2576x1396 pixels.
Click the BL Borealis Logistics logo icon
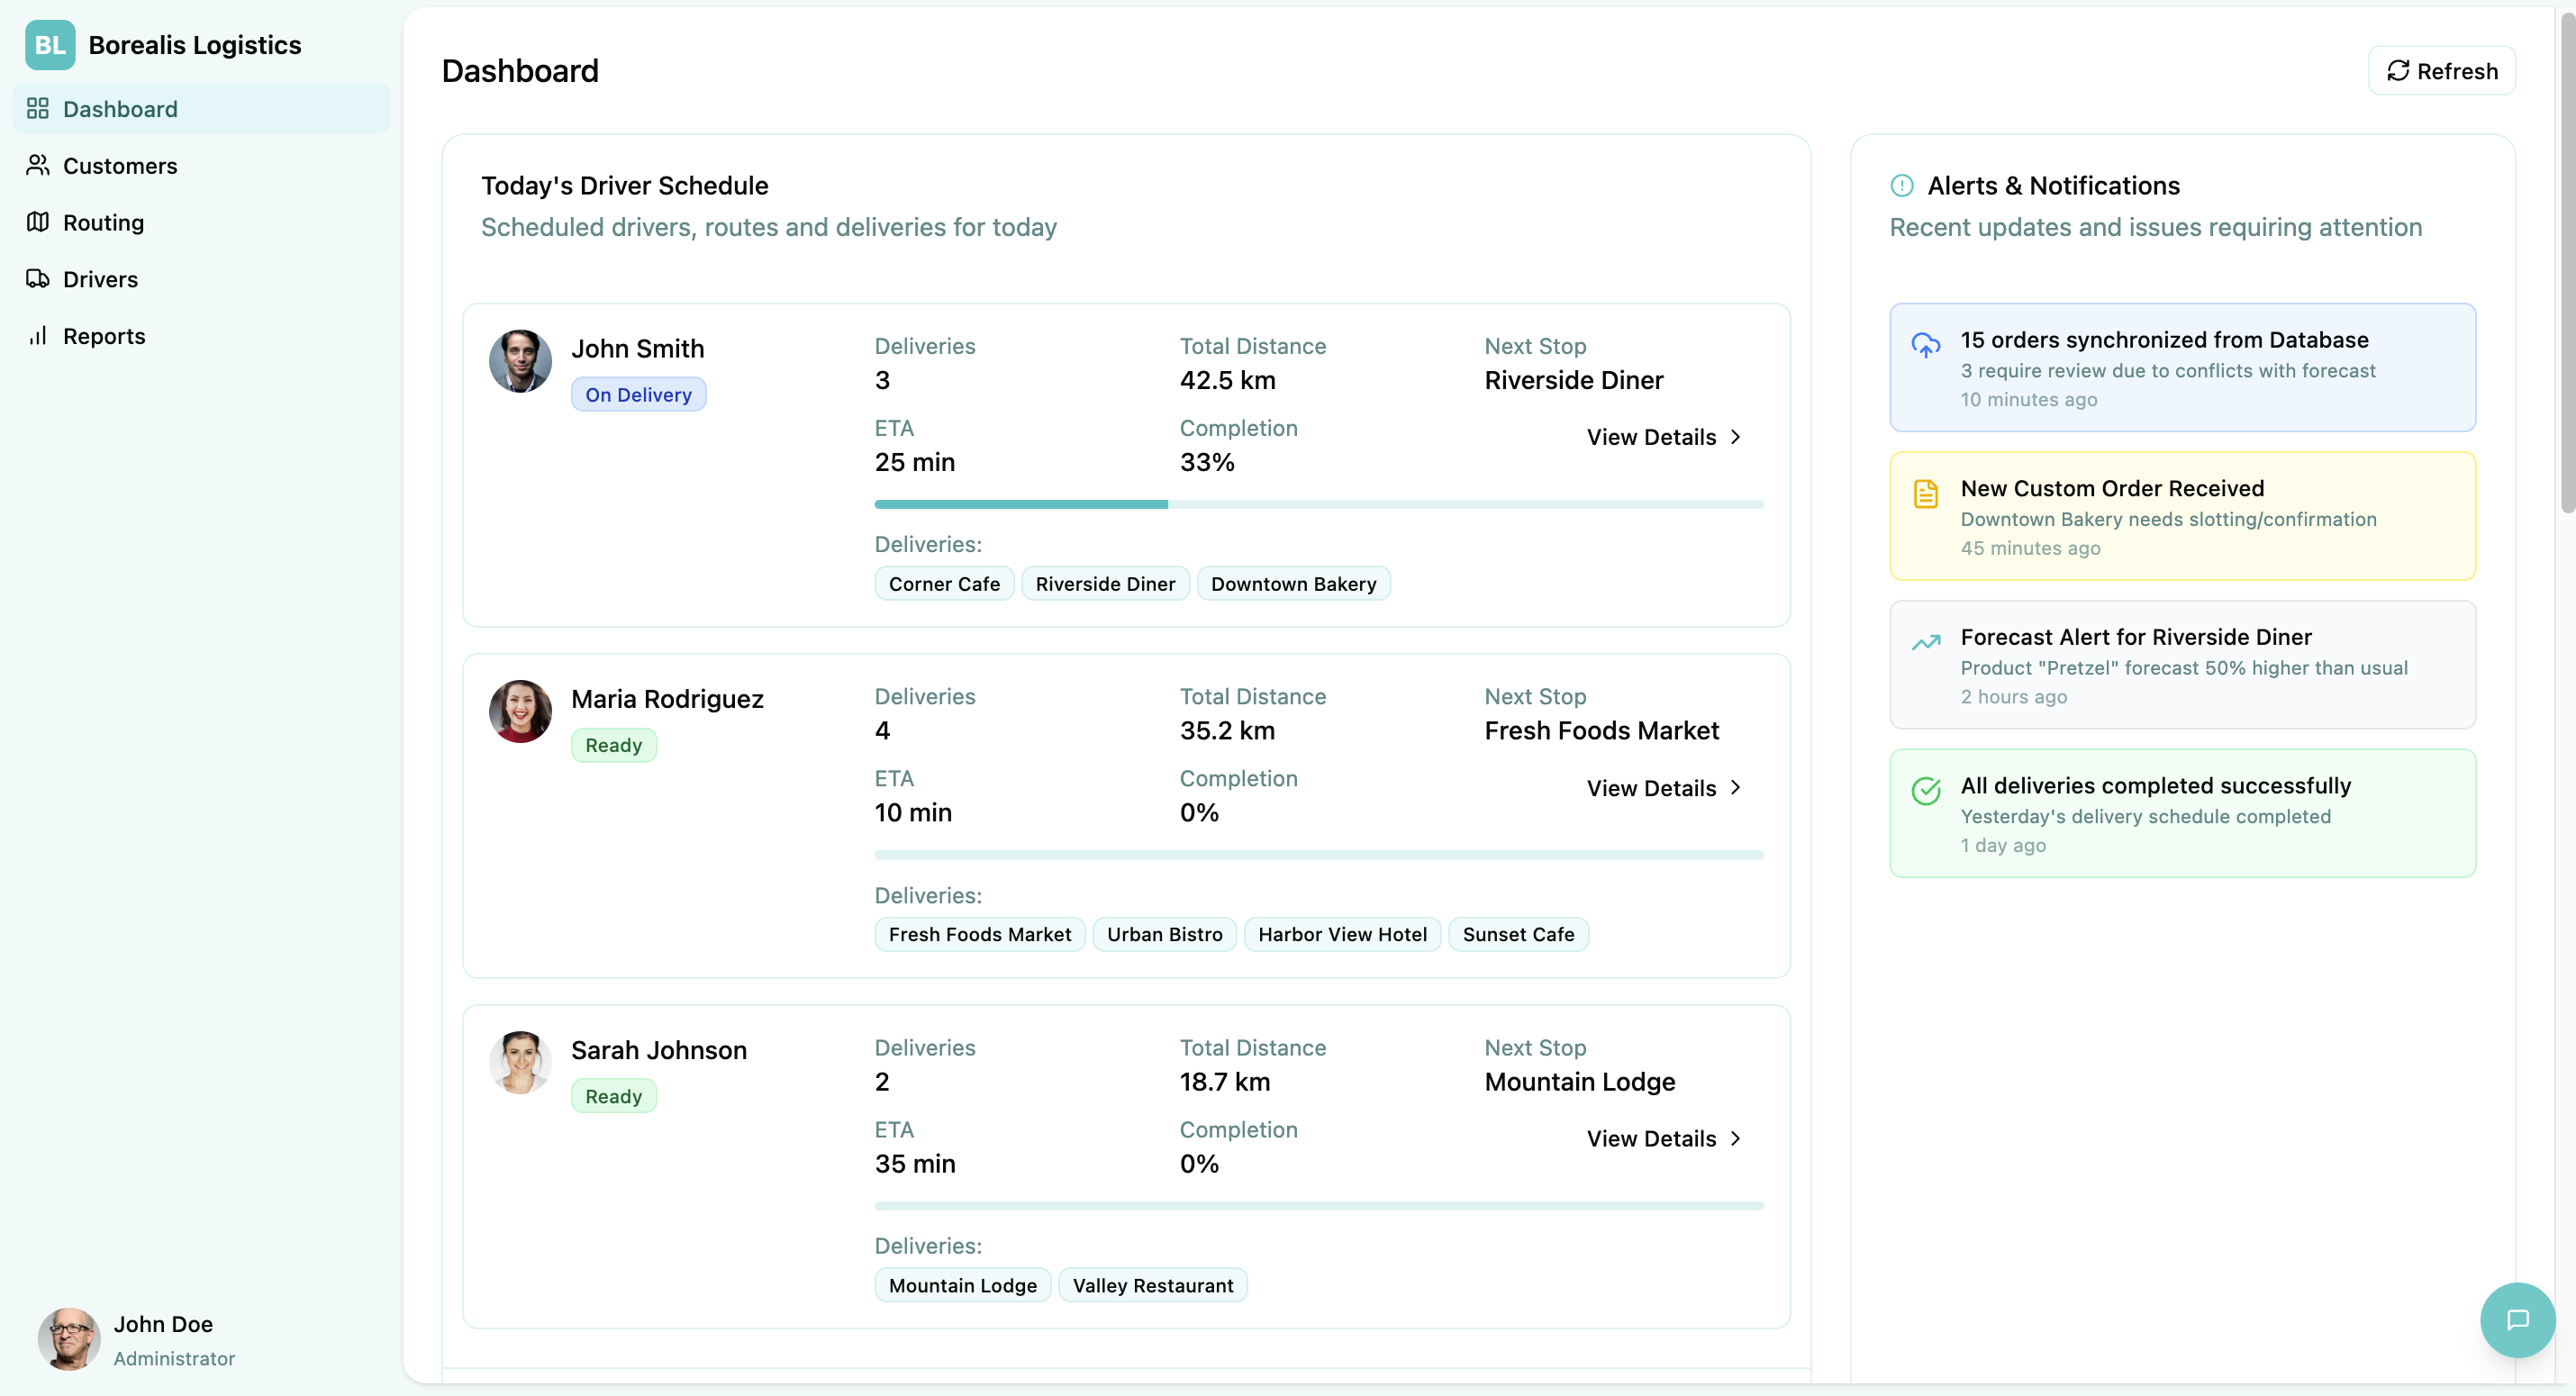(50, 45)
